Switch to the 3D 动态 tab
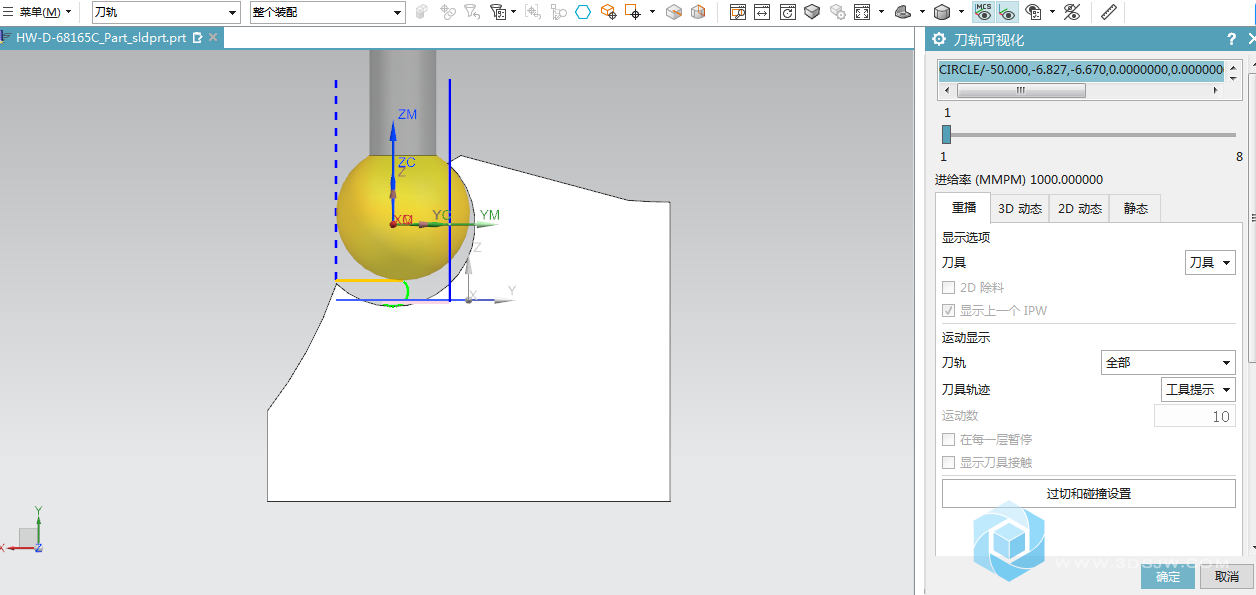The width and height of the screenshot is (1256, 595). tap(1020, 209)
